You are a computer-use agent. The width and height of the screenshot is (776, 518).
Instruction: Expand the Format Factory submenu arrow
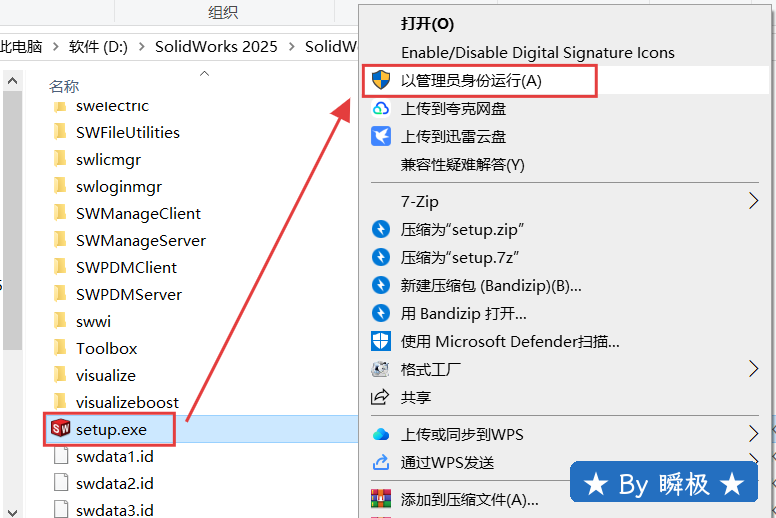coord(753,369)
